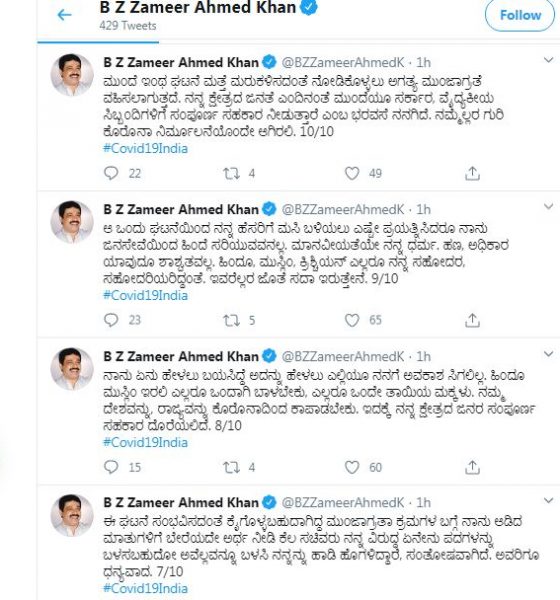Like the tweet with 60 likes
The width and height of the screenshot is (560, 600).
352,467
